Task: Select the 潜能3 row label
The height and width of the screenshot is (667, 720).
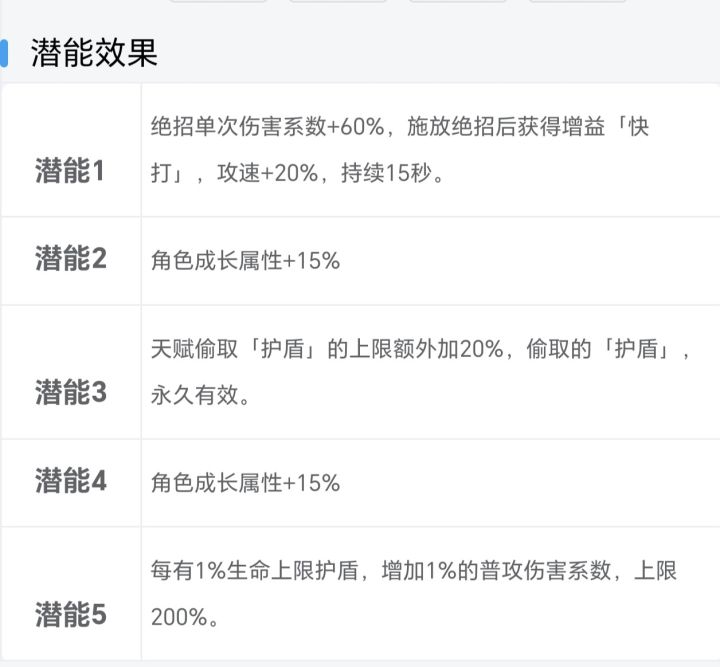Action: pos(70,393)
